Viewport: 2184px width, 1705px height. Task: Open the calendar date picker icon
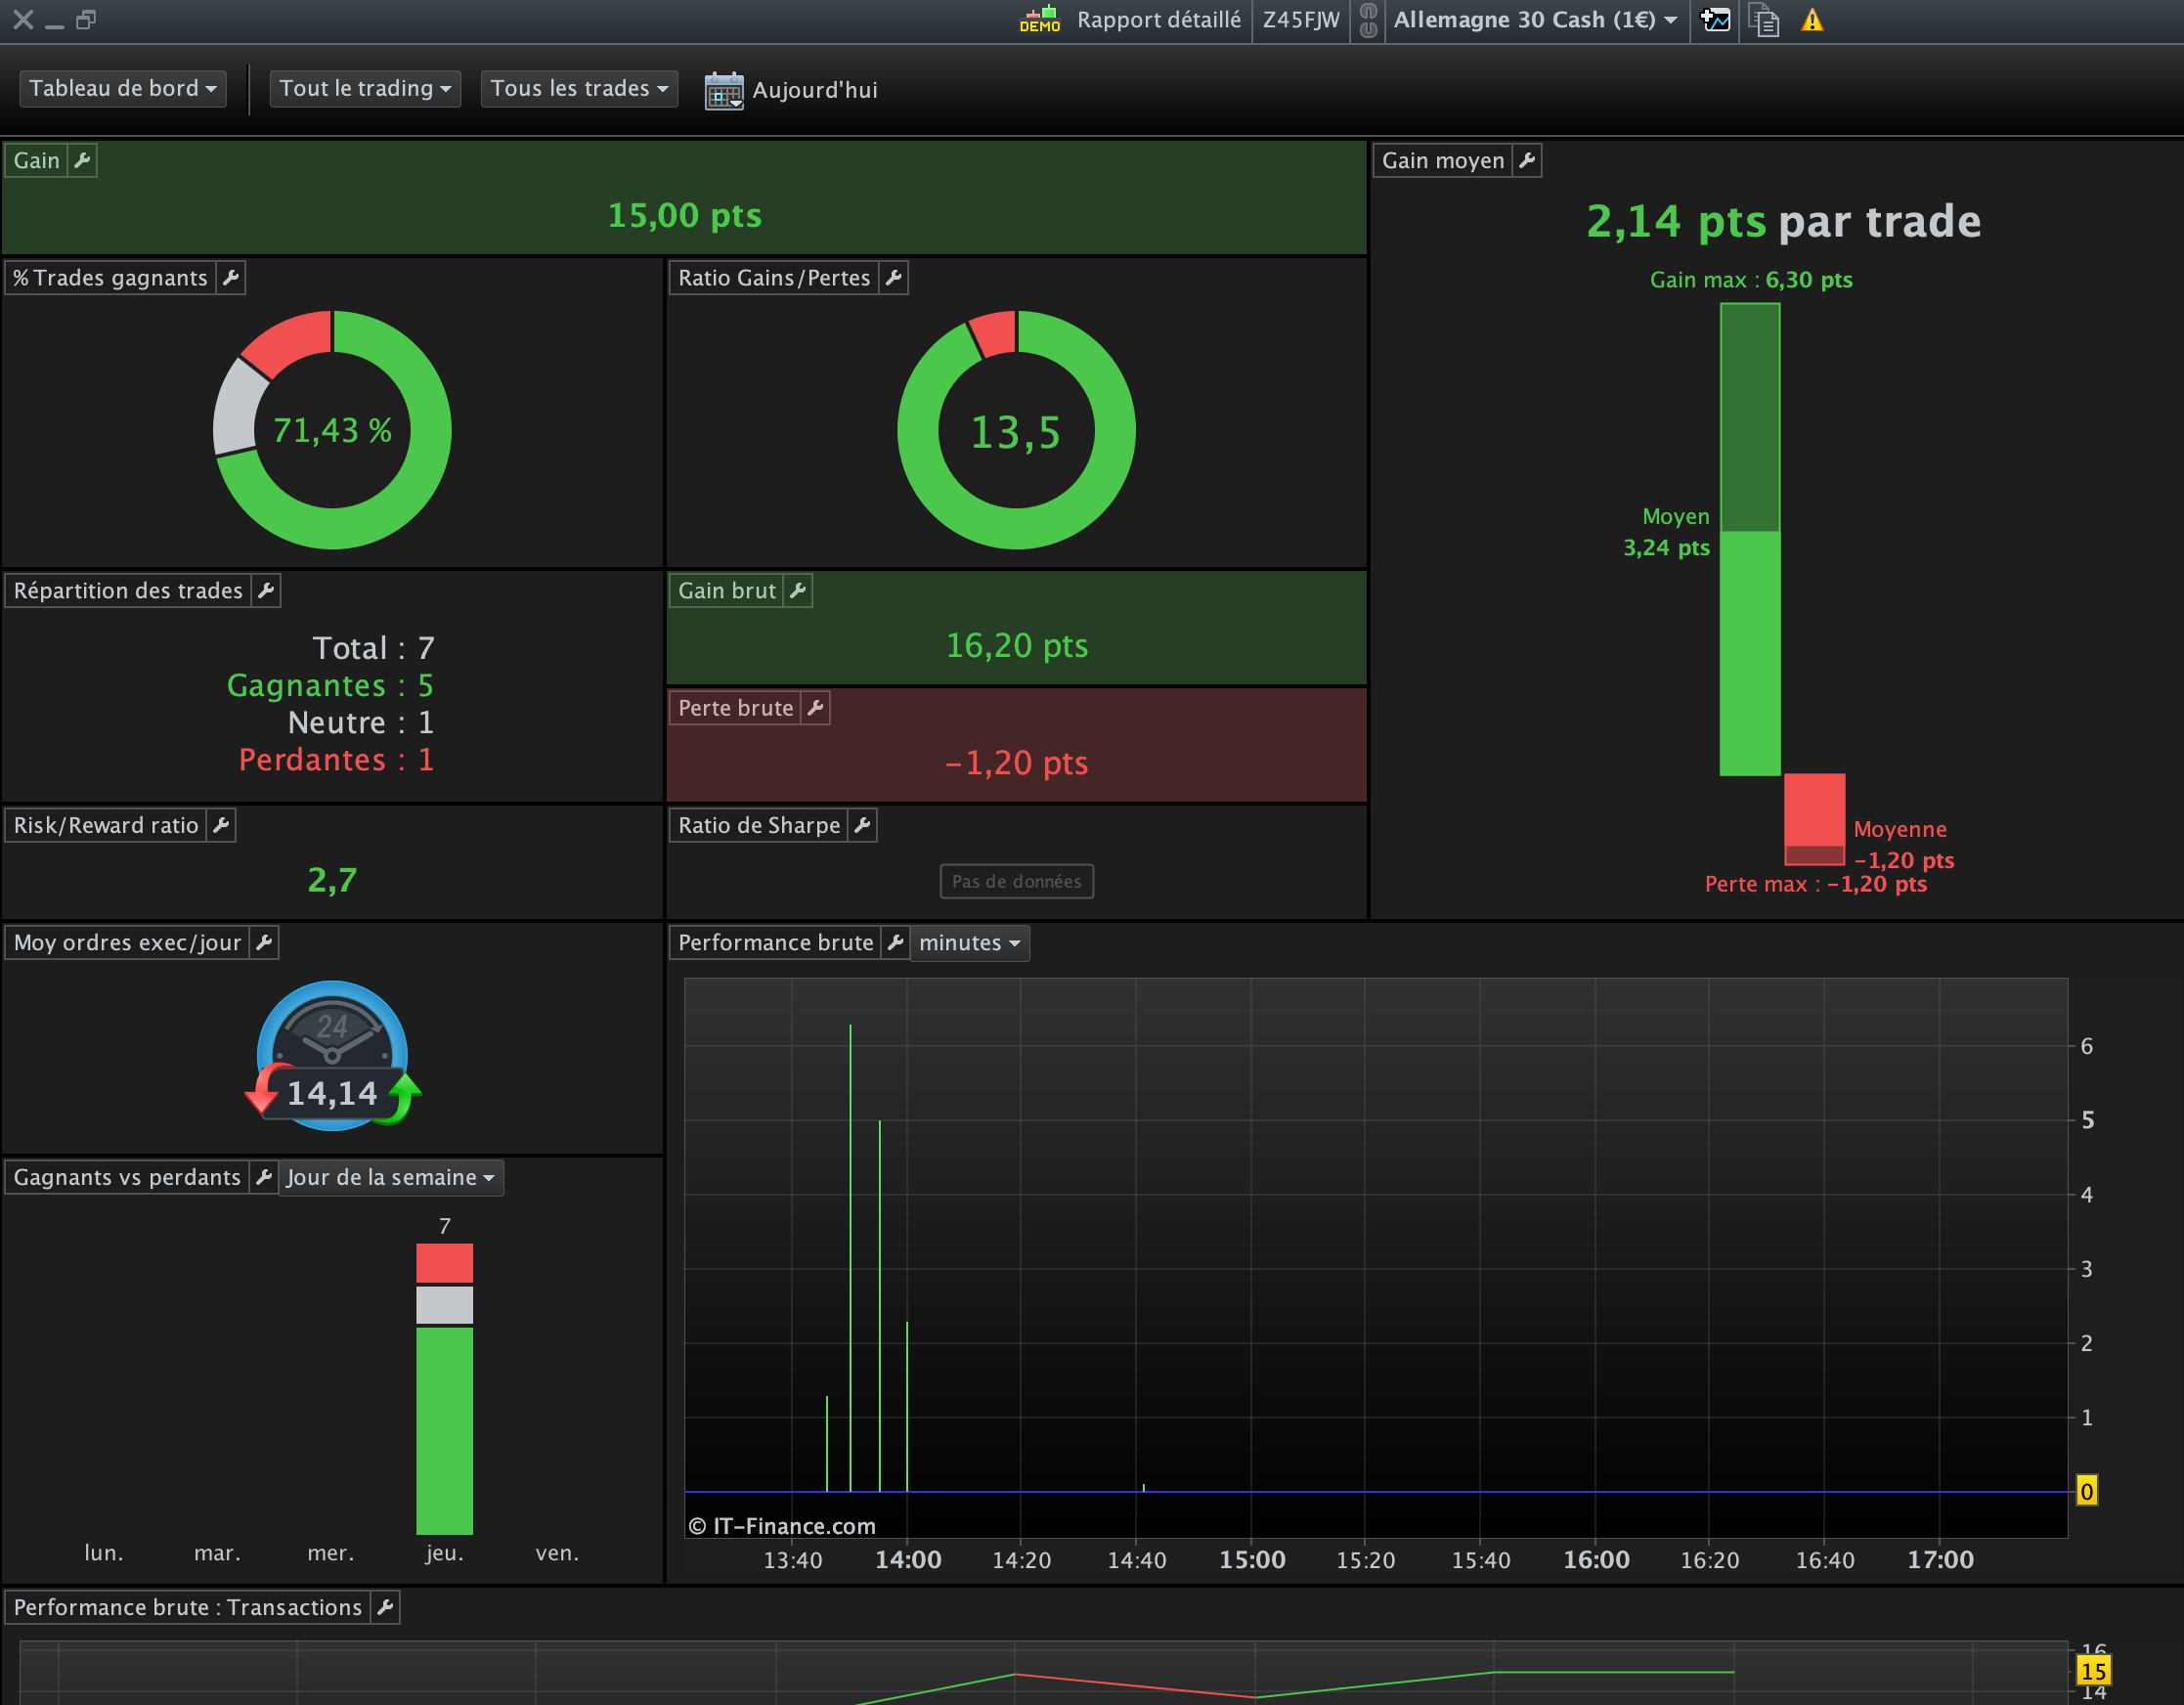pos(723,90)
